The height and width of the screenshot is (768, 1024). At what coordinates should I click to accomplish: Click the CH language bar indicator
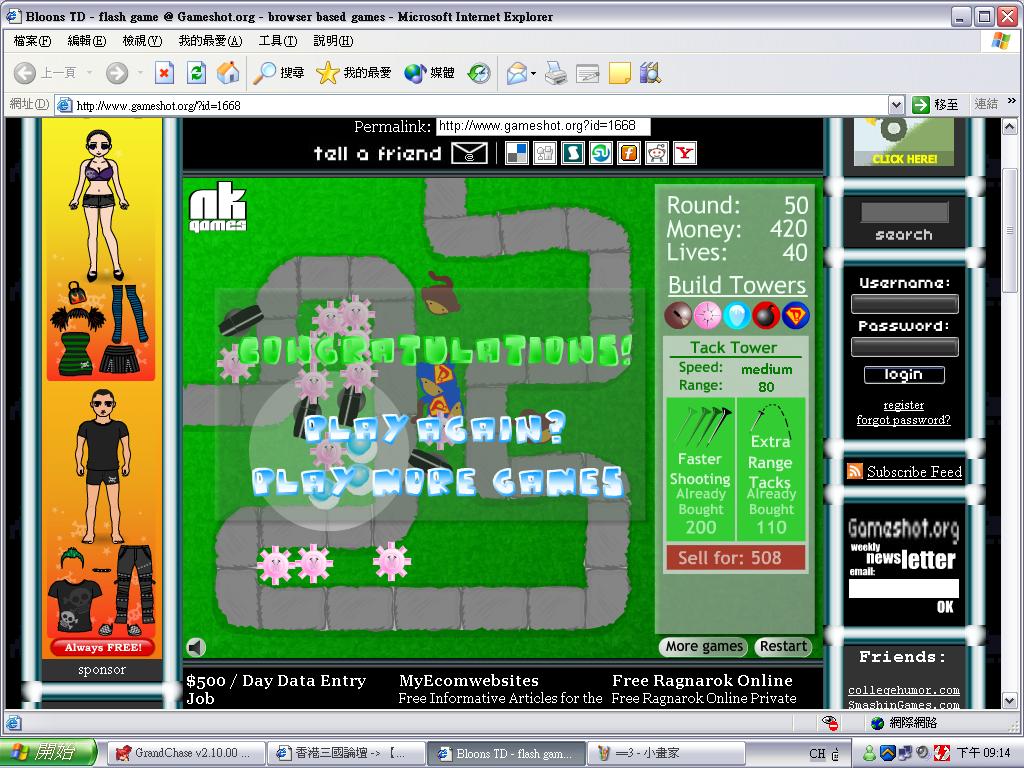tap(817, 753)
